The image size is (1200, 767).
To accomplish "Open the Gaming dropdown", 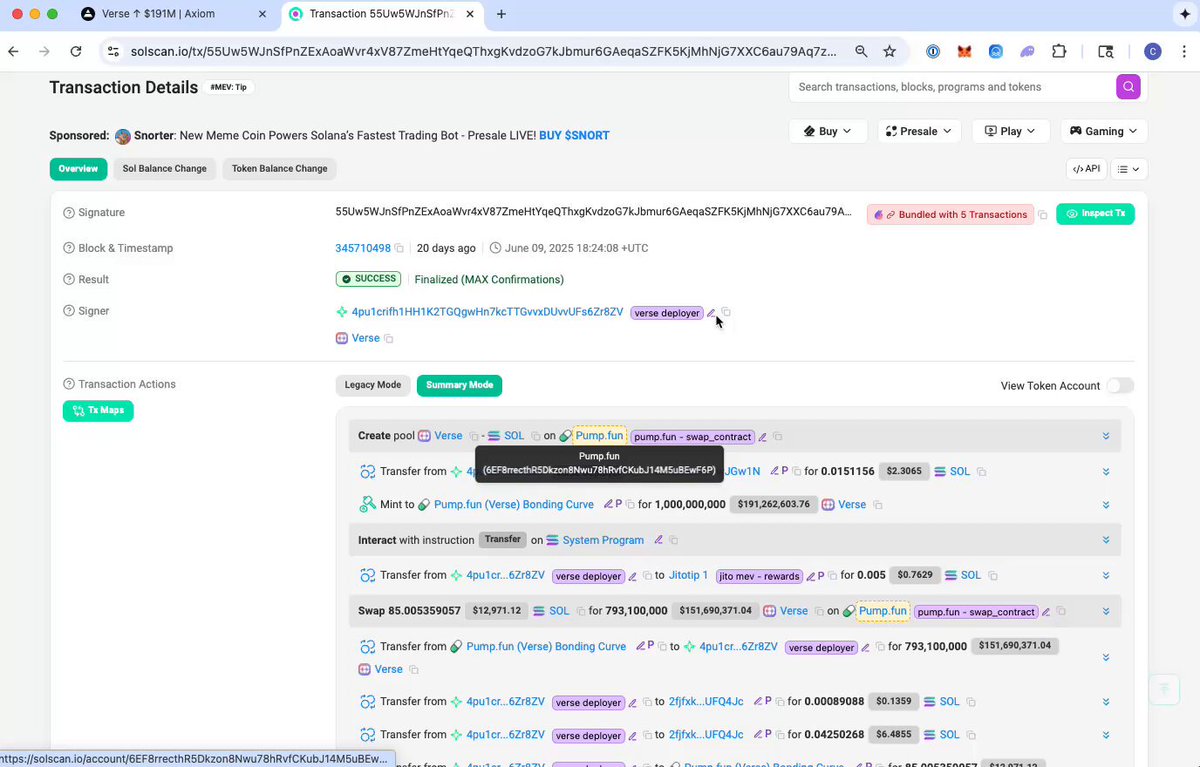I will click(x=1103, y=131).
